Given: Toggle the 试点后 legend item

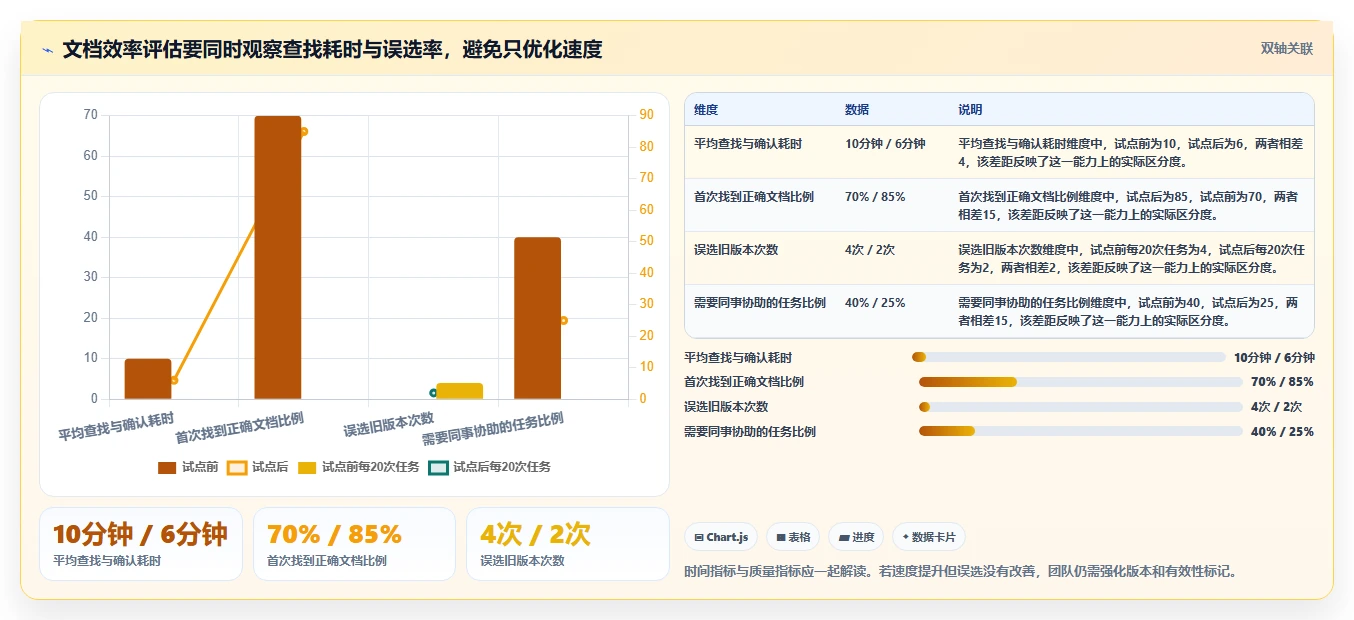Looking at the screenshot, I should tap(258, 467).
